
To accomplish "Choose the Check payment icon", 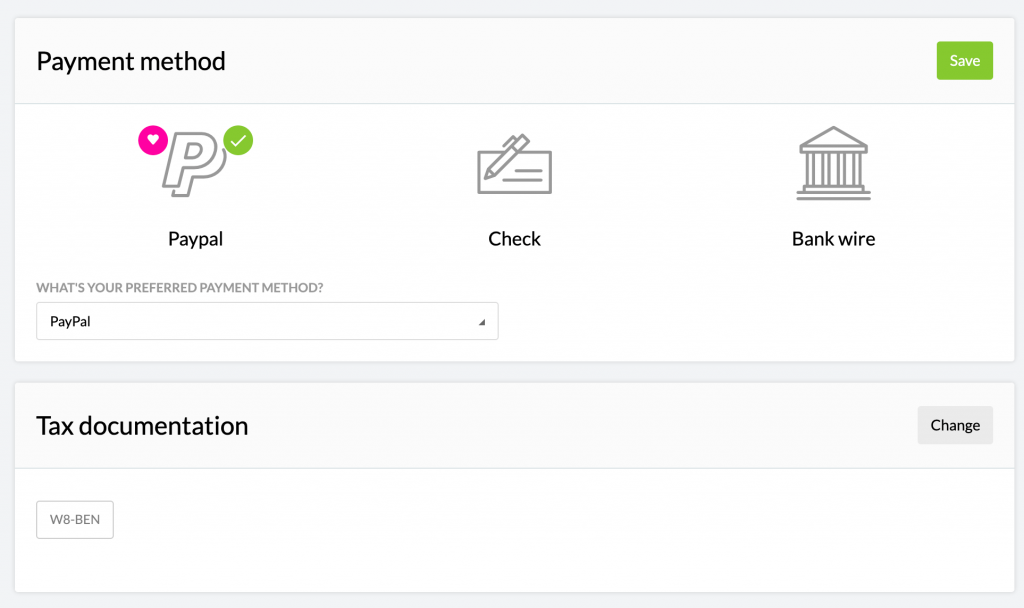I will point(515,164).
